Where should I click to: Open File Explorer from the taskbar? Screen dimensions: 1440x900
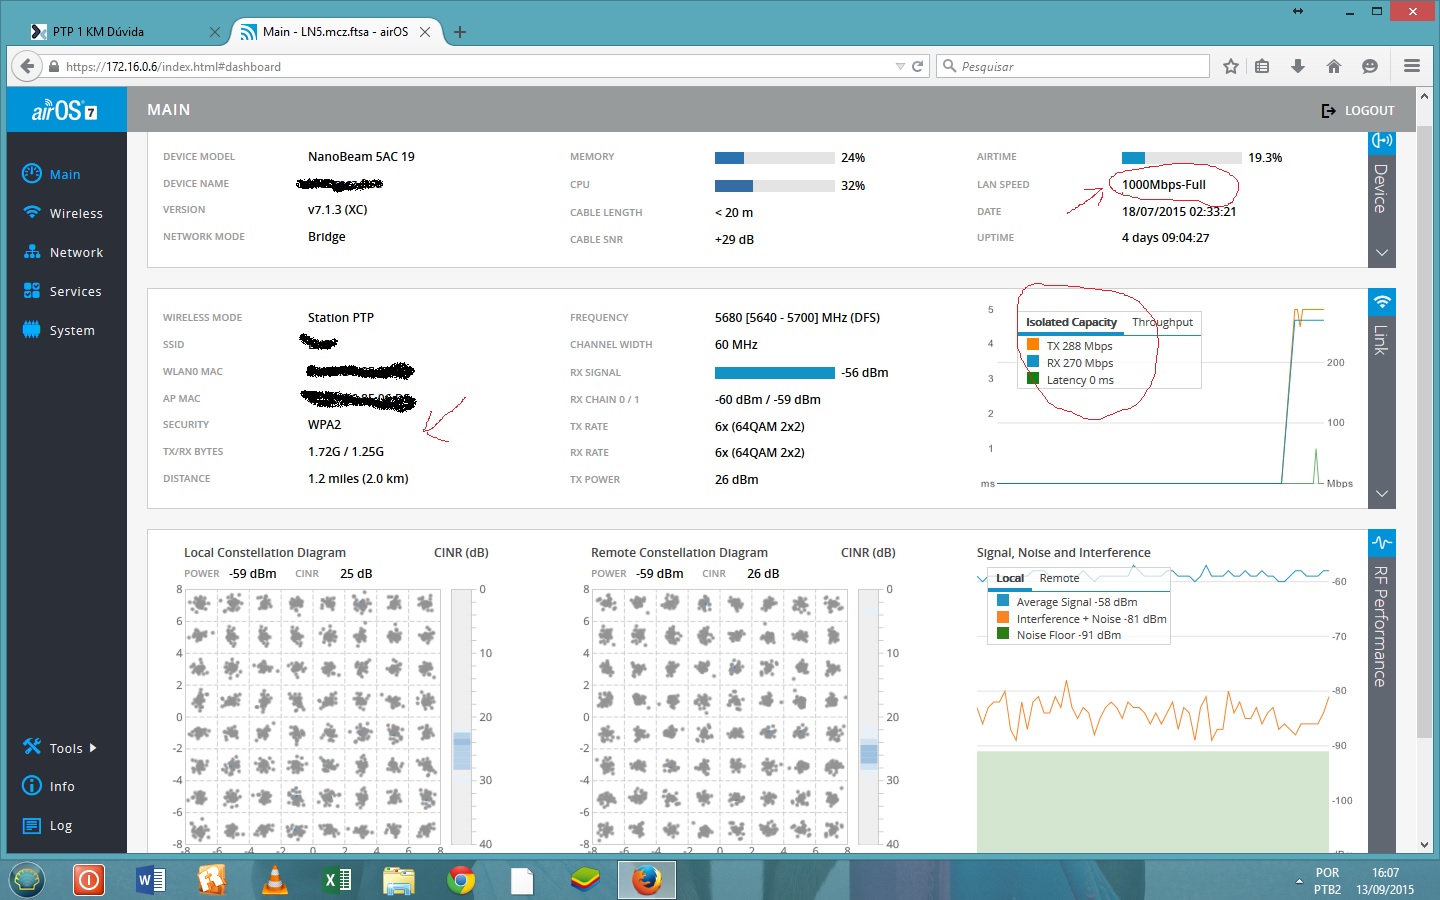[x=399, y=880]
